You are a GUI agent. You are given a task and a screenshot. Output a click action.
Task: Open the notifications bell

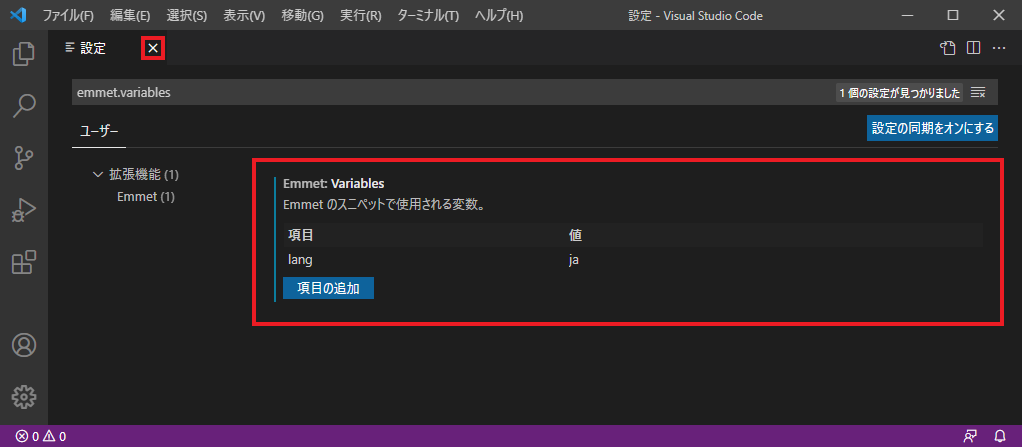[x=1000, y=436]
